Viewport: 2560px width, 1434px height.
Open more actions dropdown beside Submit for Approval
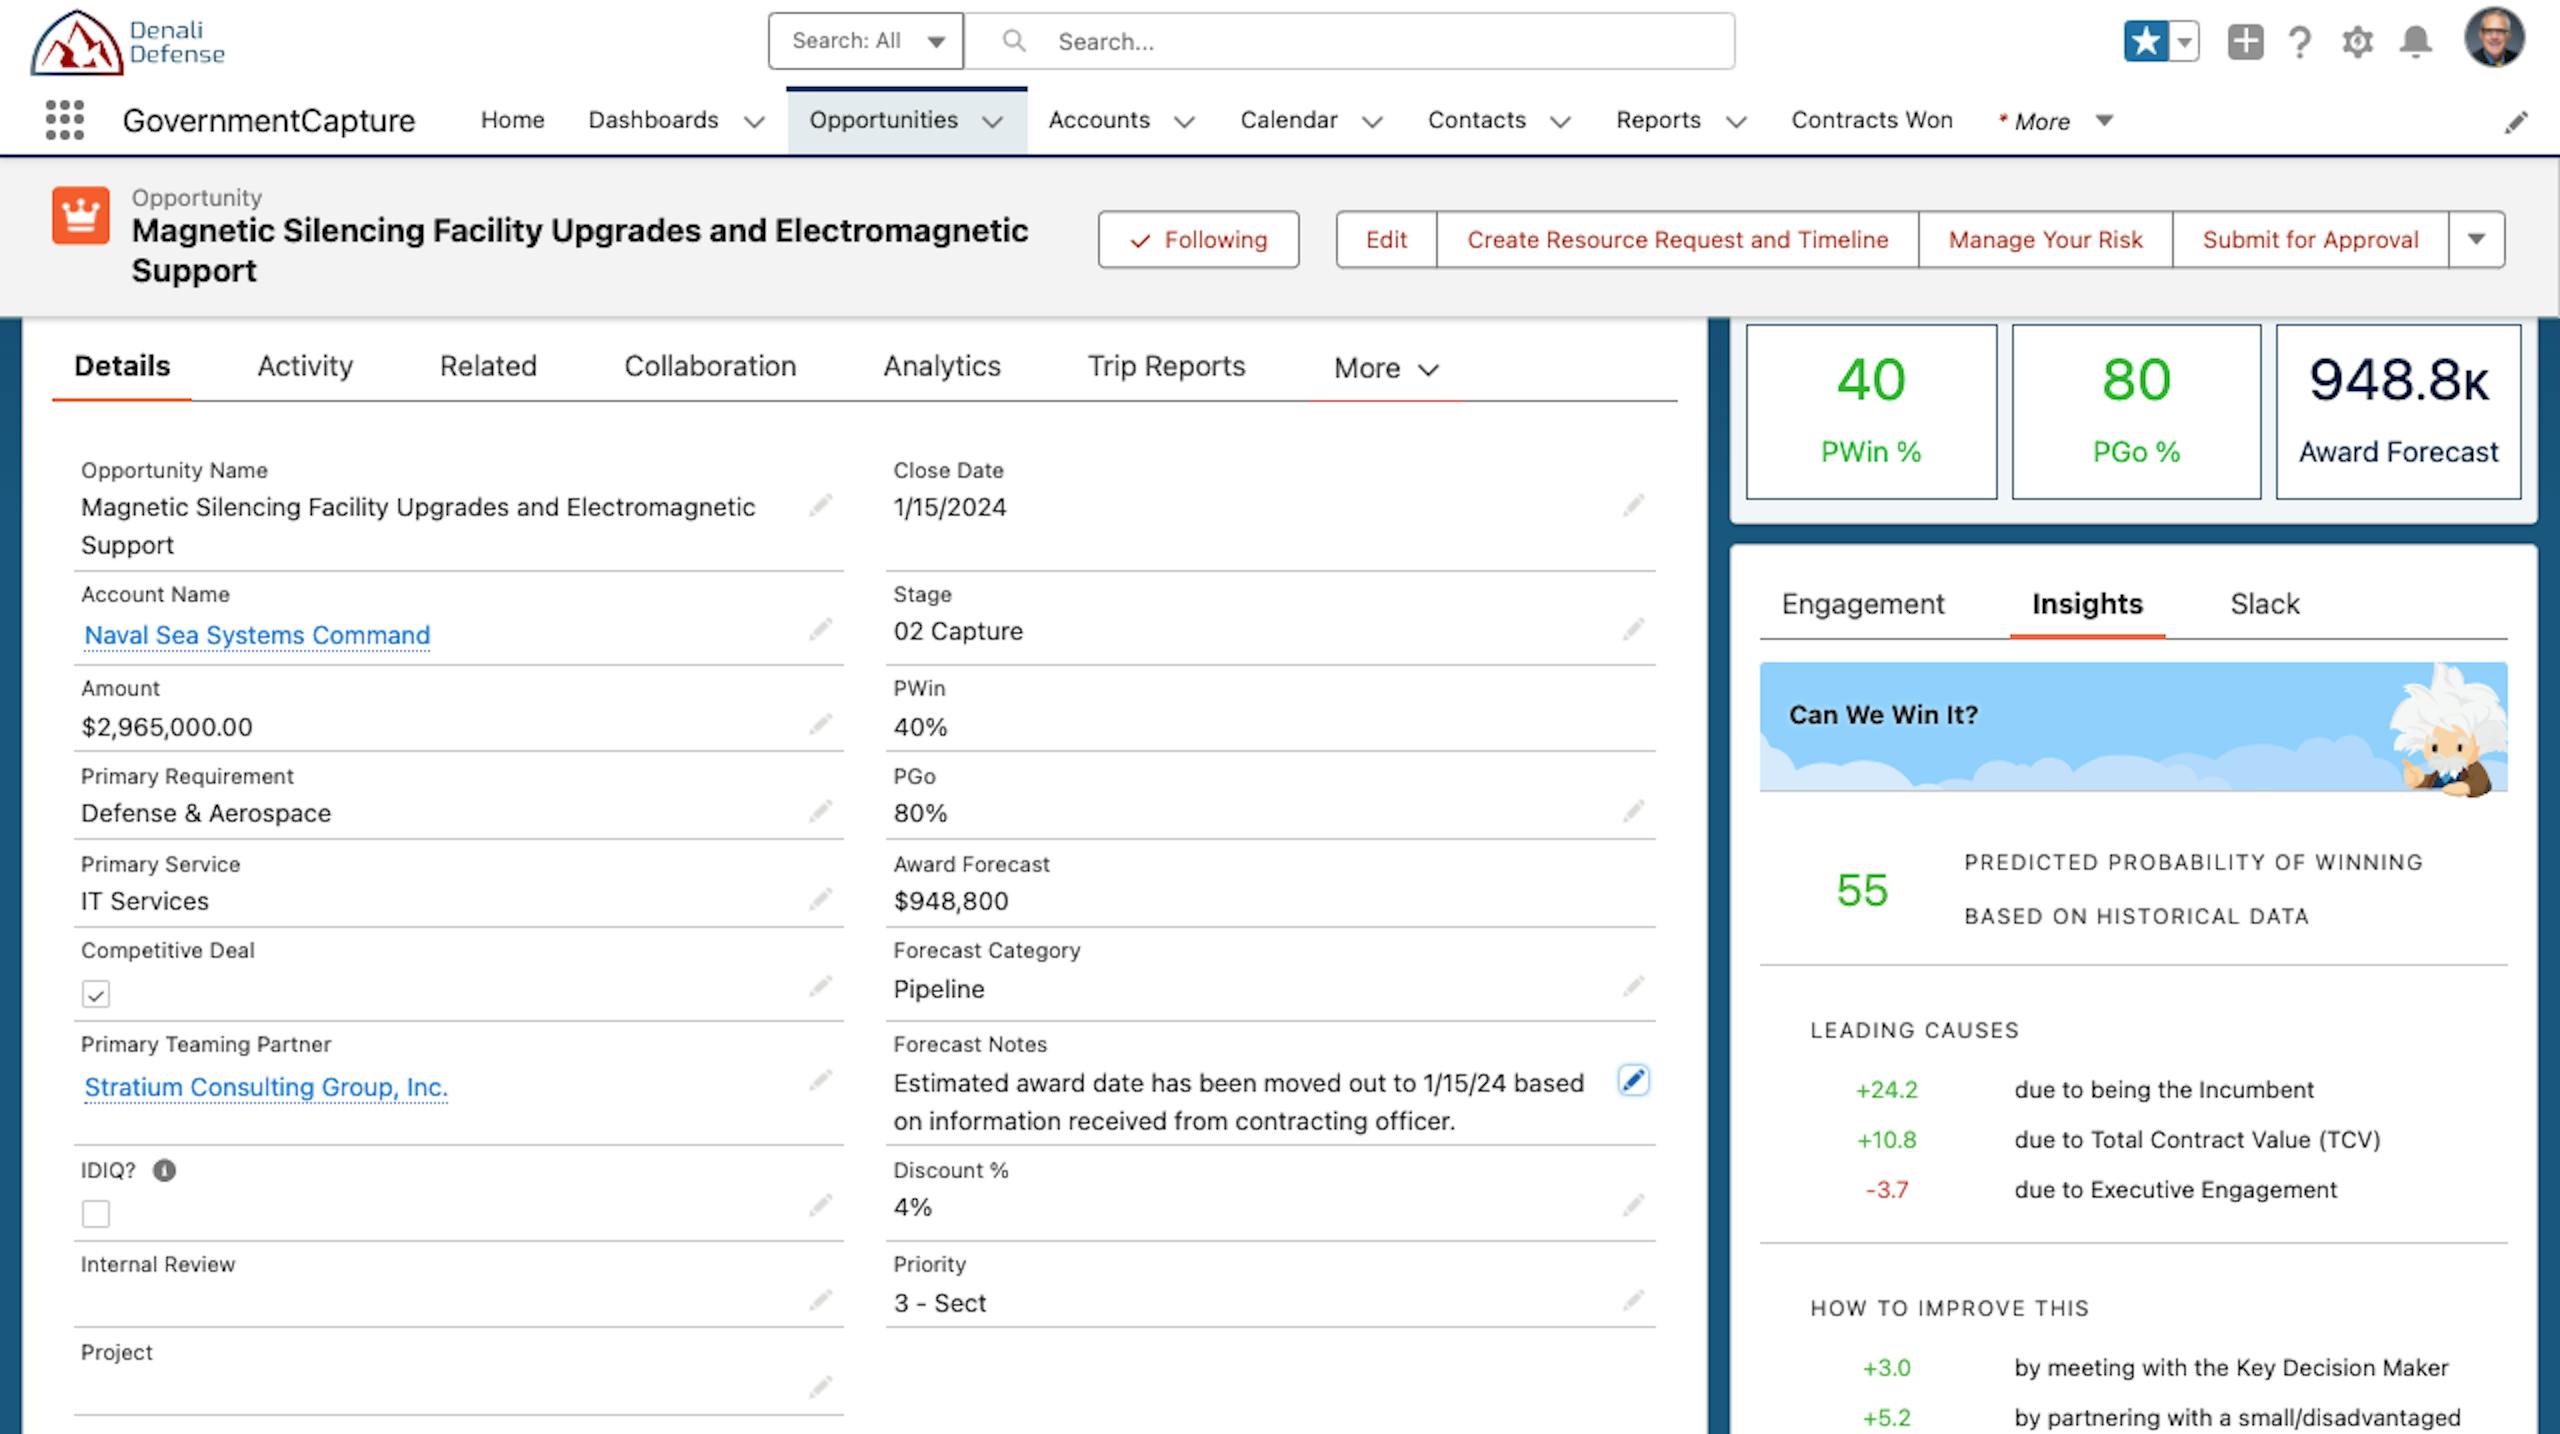tap(2476, 240)
